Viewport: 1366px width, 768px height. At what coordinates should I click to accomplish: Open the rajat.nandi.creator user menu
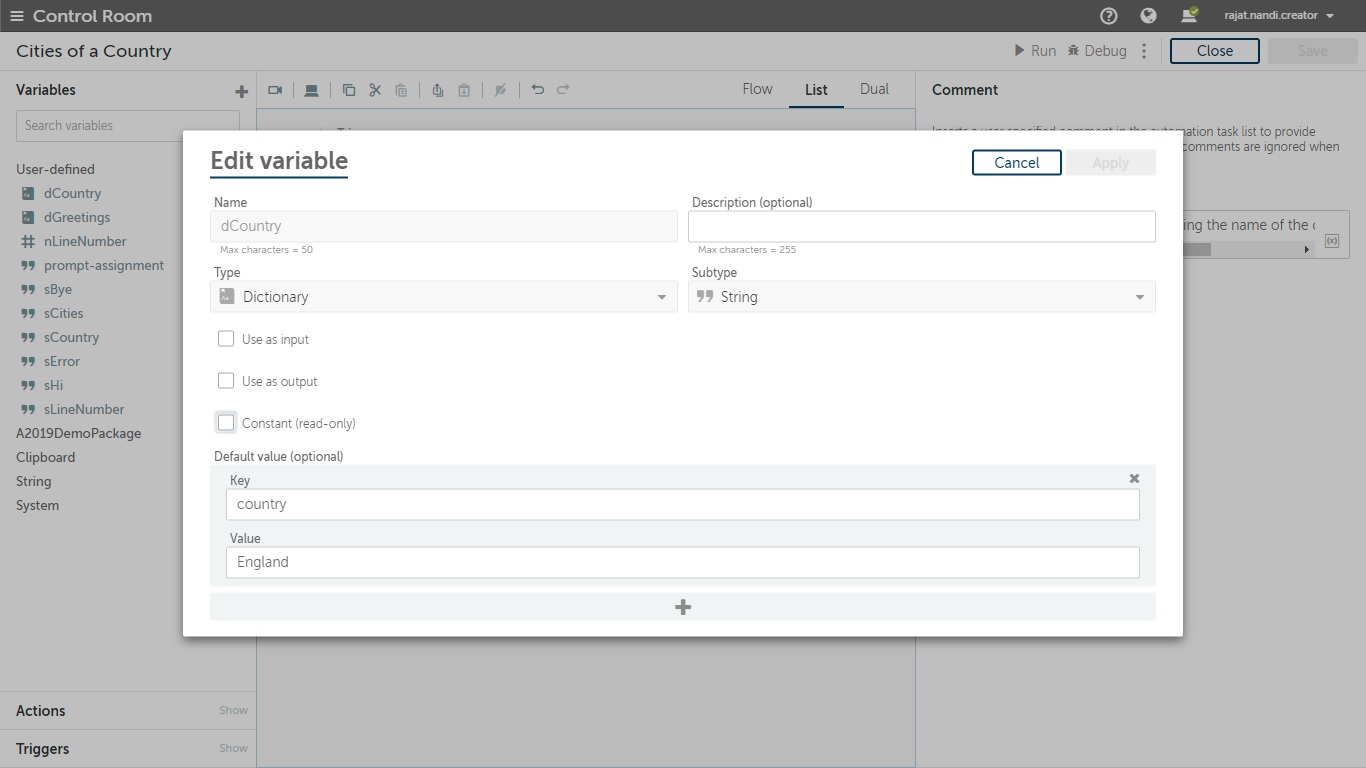[x=1279, y=16]
